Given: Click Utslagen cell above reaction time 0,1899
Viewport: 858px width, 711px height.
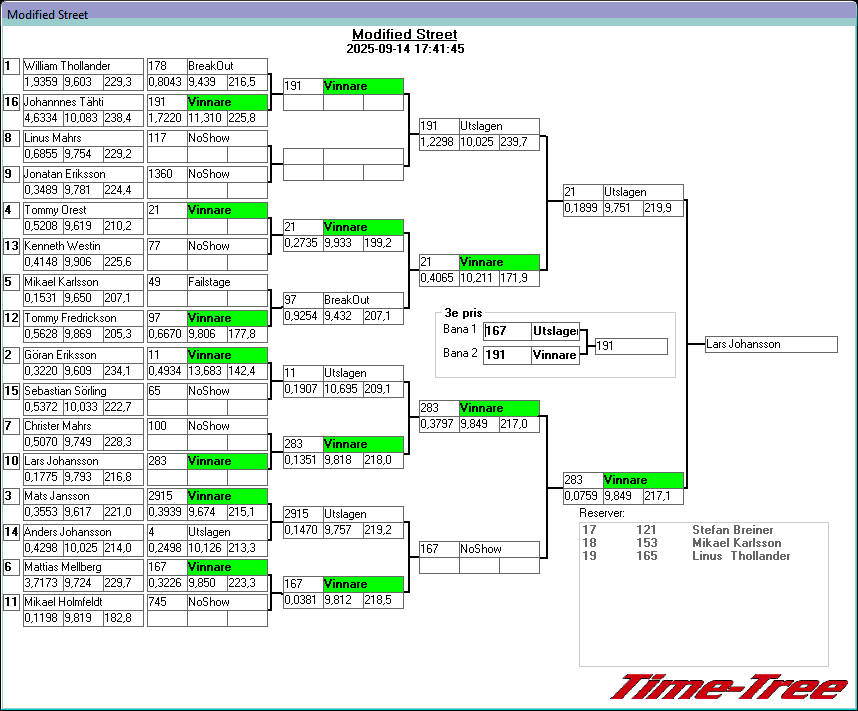Looking at the screenshot, I should pos(642,192).
